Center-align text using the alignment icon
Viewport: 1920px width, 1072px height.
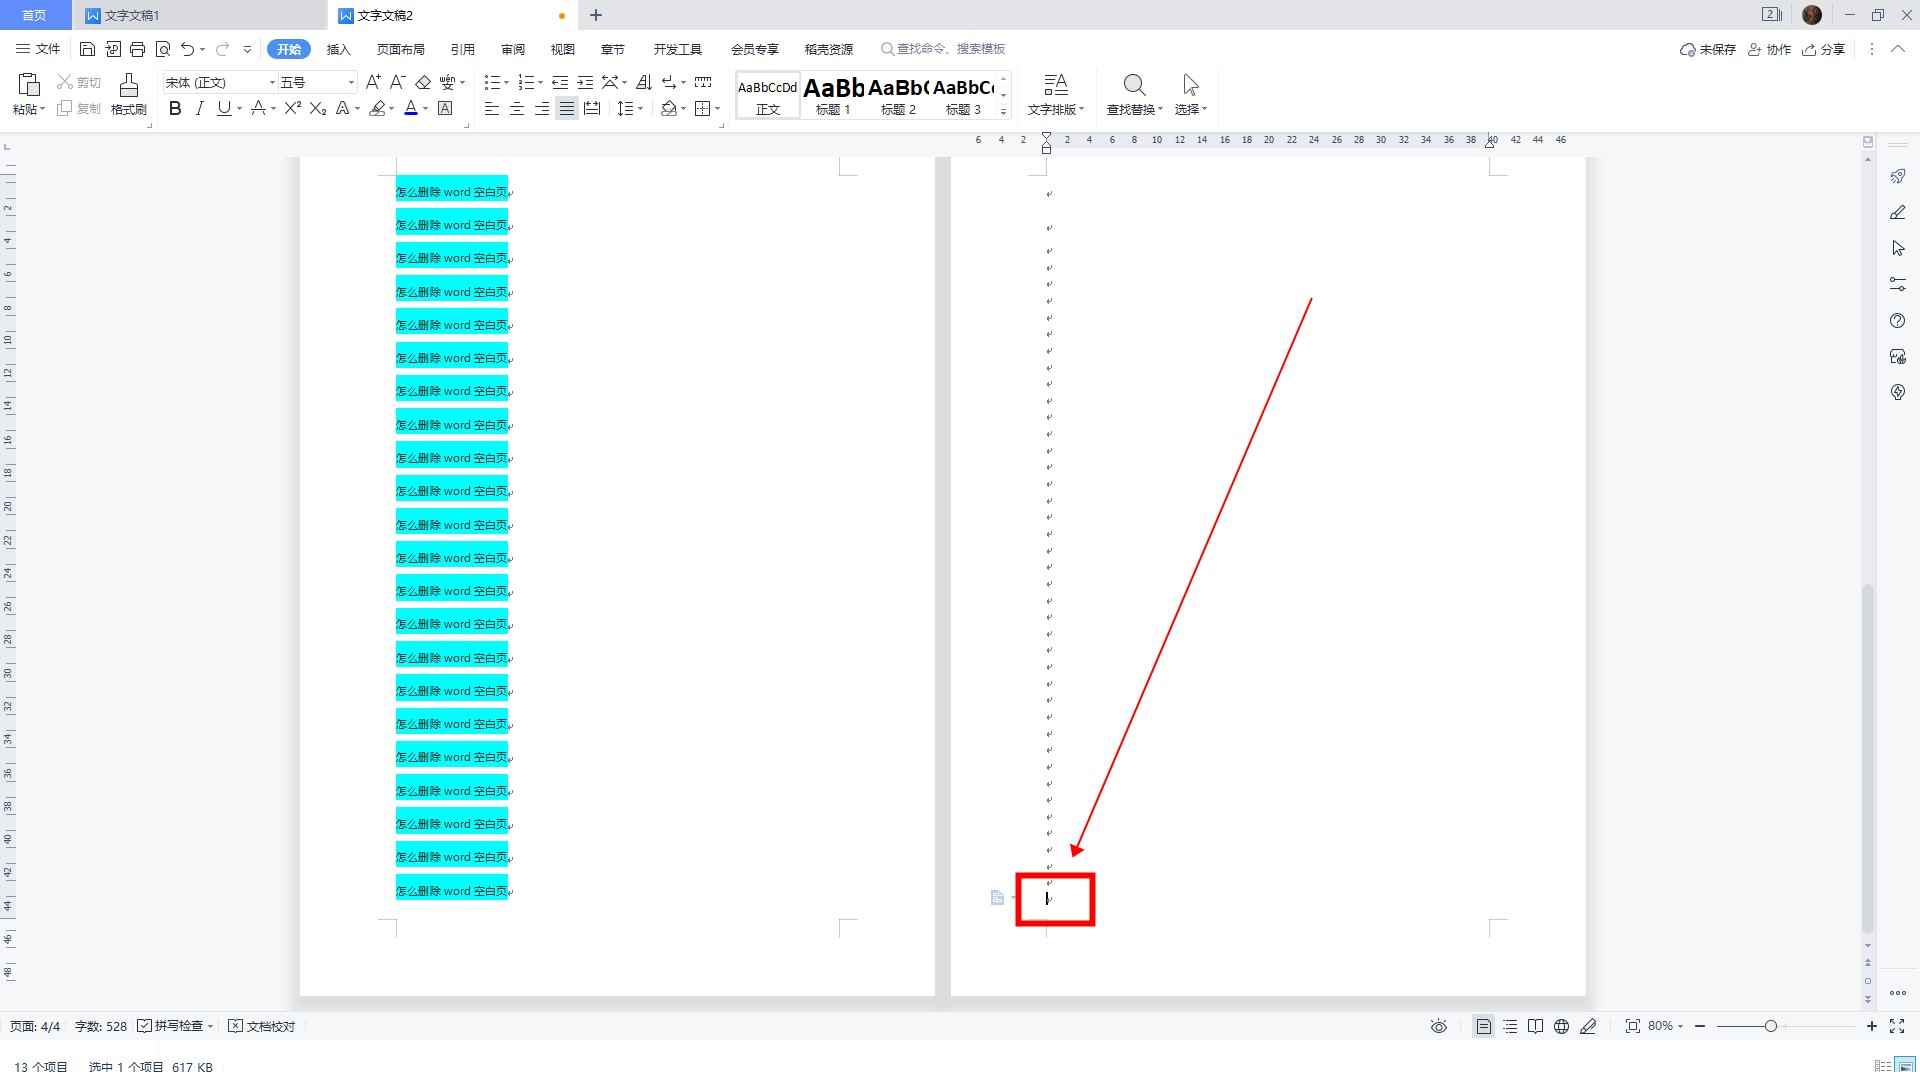click(x=517, y=109)
